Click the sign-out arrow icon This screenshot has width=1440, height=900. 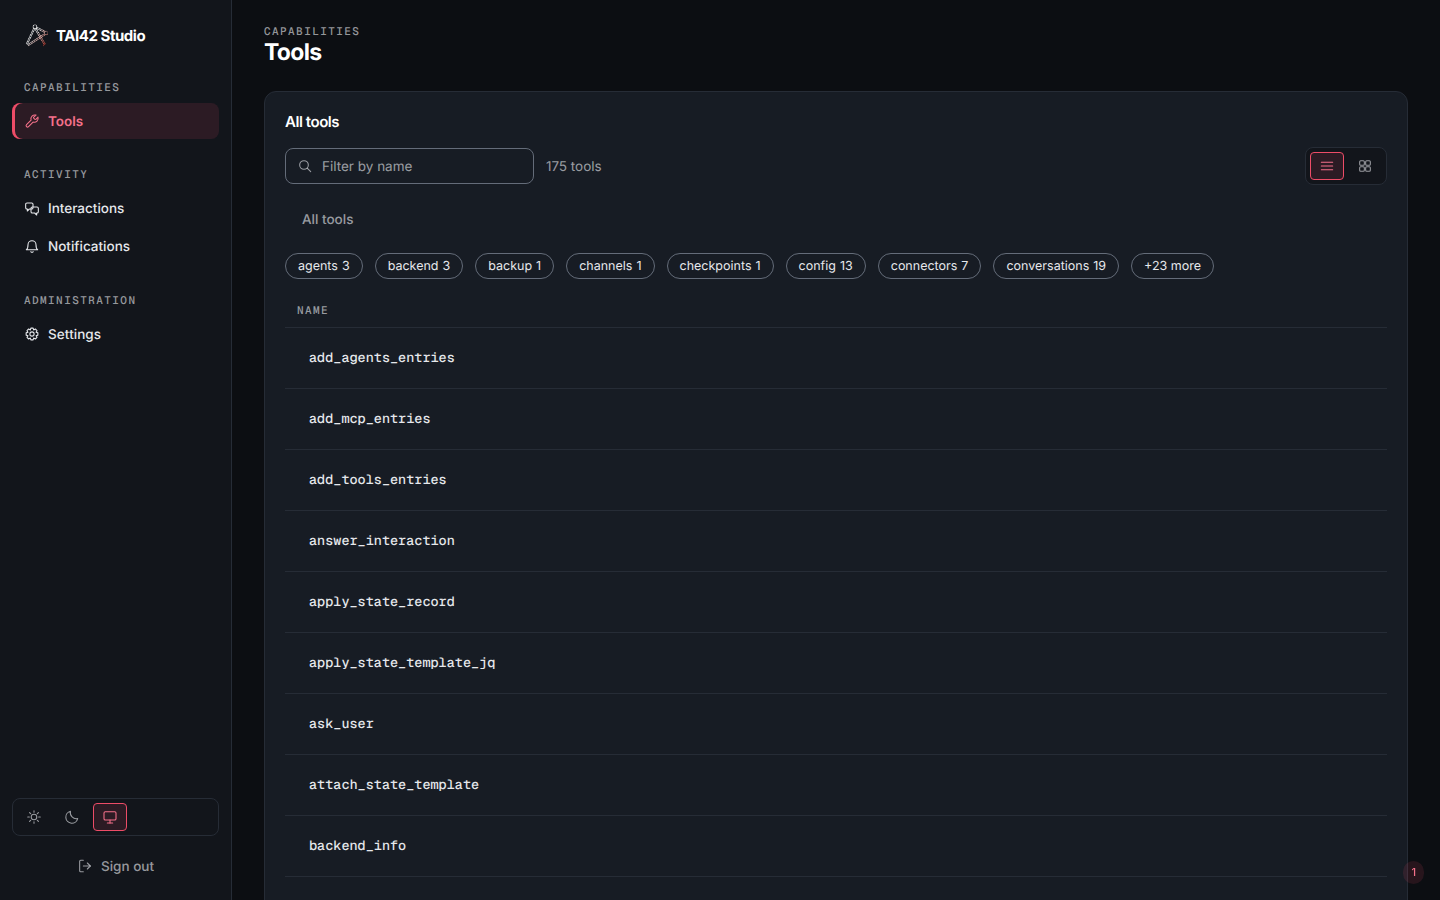point(85,866)
